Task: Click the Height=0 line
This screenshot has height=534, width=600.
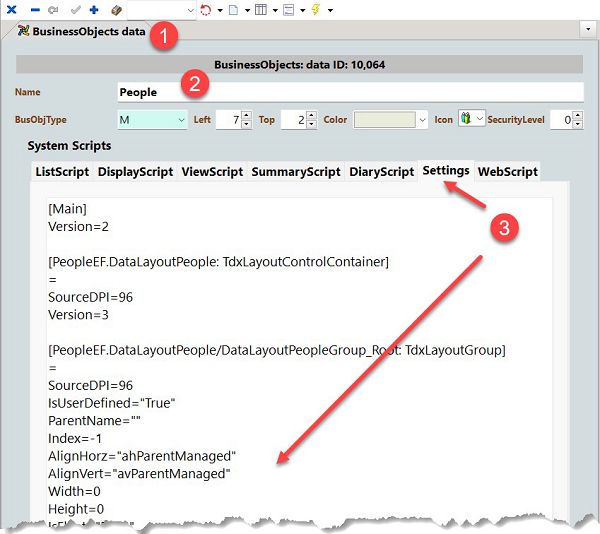Action: click(x=76, y=509)
